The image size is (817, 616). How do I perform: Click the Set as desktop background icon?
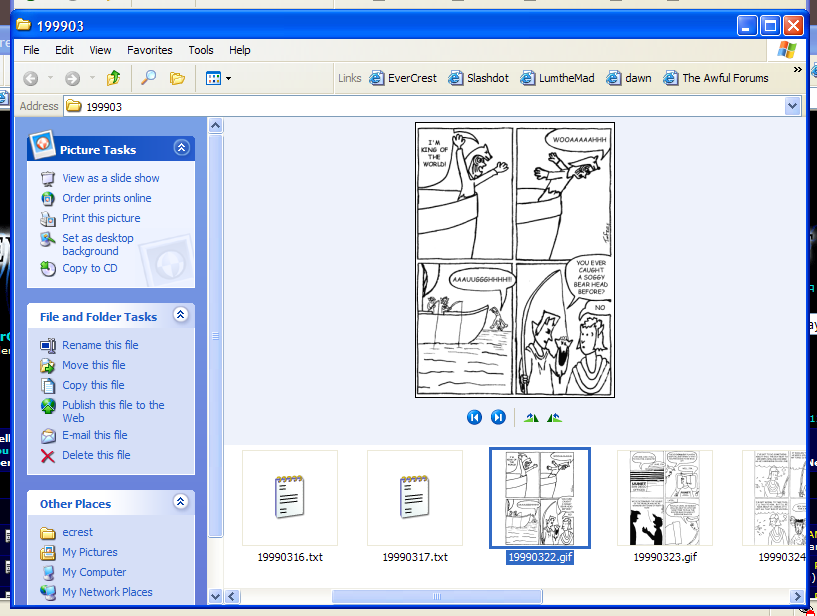pos(47,239)
